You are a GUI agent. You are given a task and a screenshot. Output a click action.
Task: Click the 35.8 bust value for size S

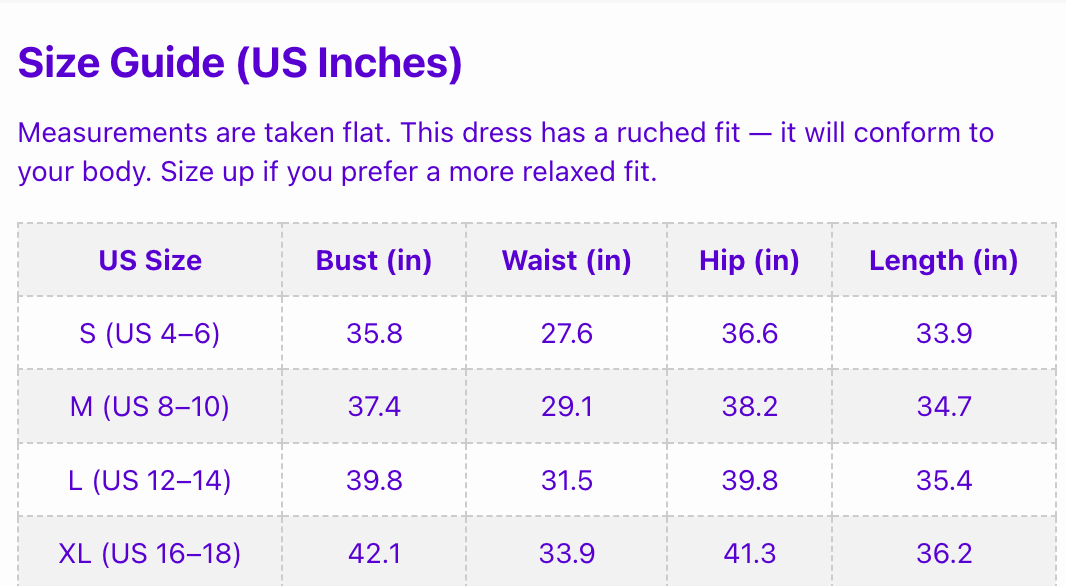374,333
